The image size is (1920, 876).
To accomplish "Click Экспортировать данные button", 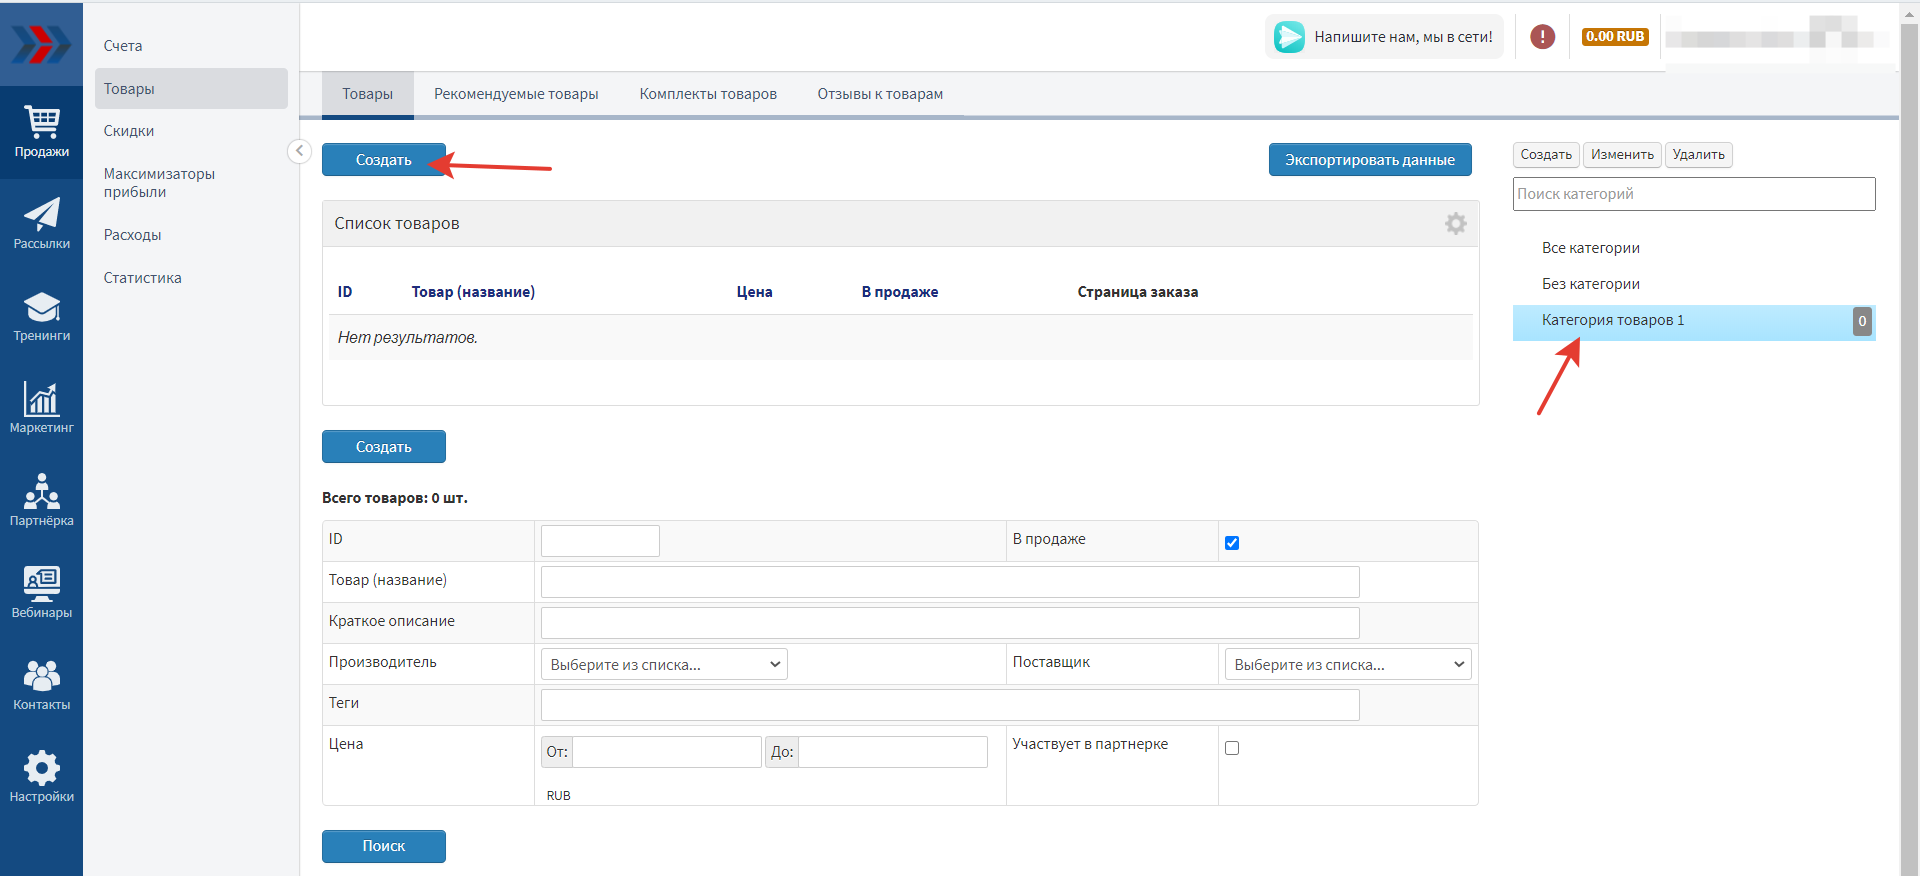I will click(x=1369, y=160).
